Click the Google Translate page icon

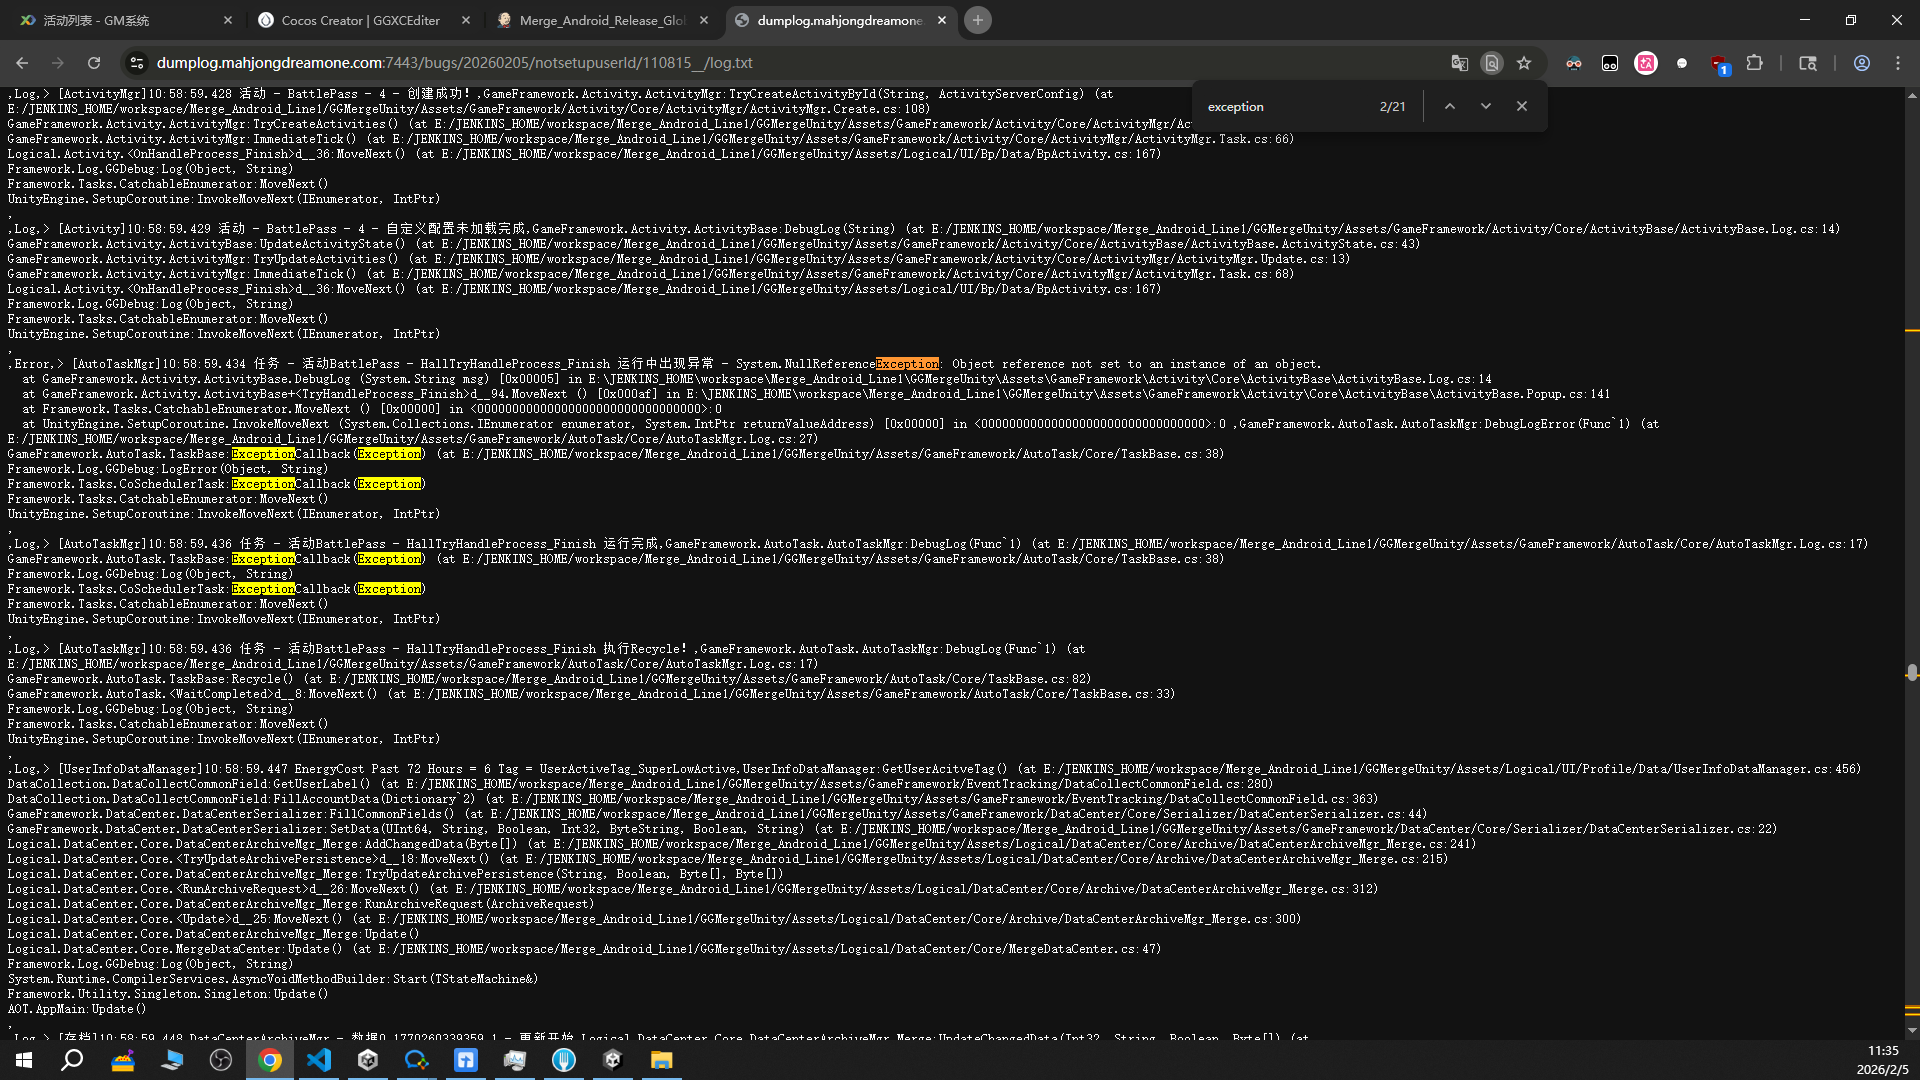click(x=1460, y=63)
